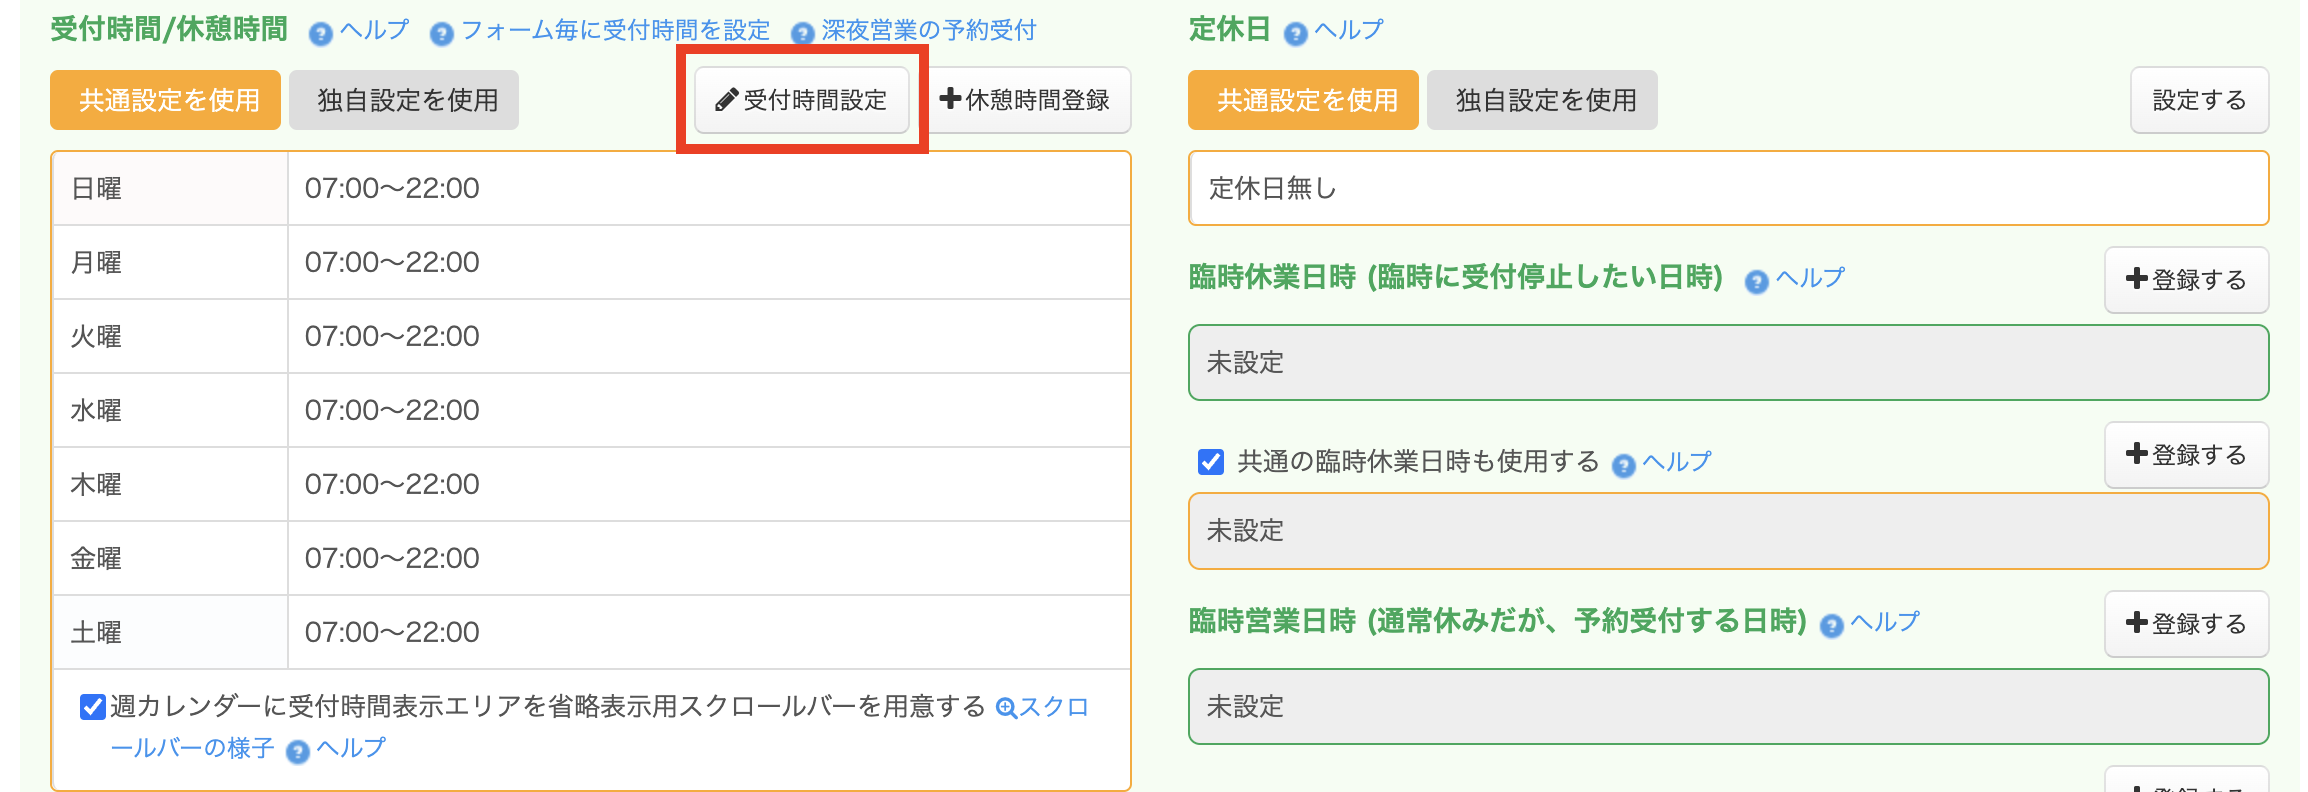Switch reception hours to 独自設定を使用

[x=405, y=100]
